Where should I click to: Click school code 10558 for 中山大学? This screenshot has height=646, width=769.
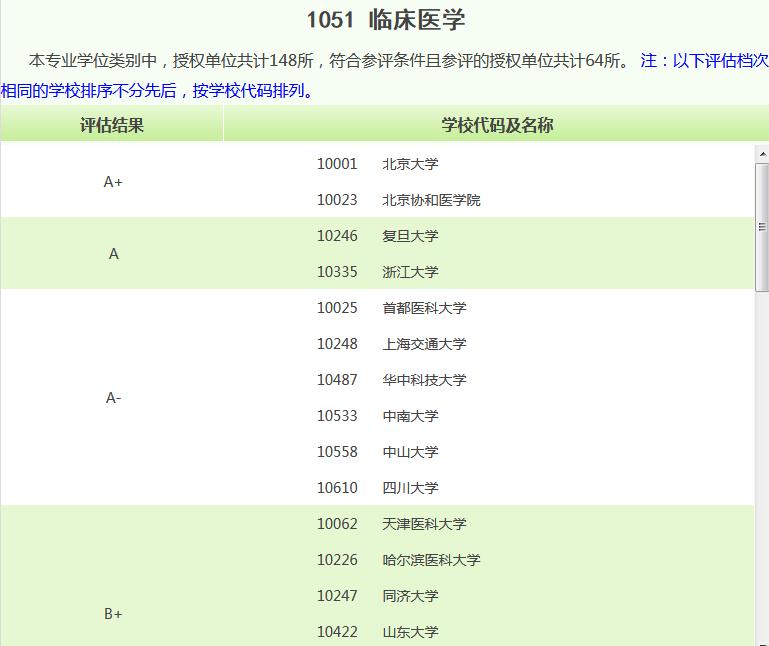[337, 452]
